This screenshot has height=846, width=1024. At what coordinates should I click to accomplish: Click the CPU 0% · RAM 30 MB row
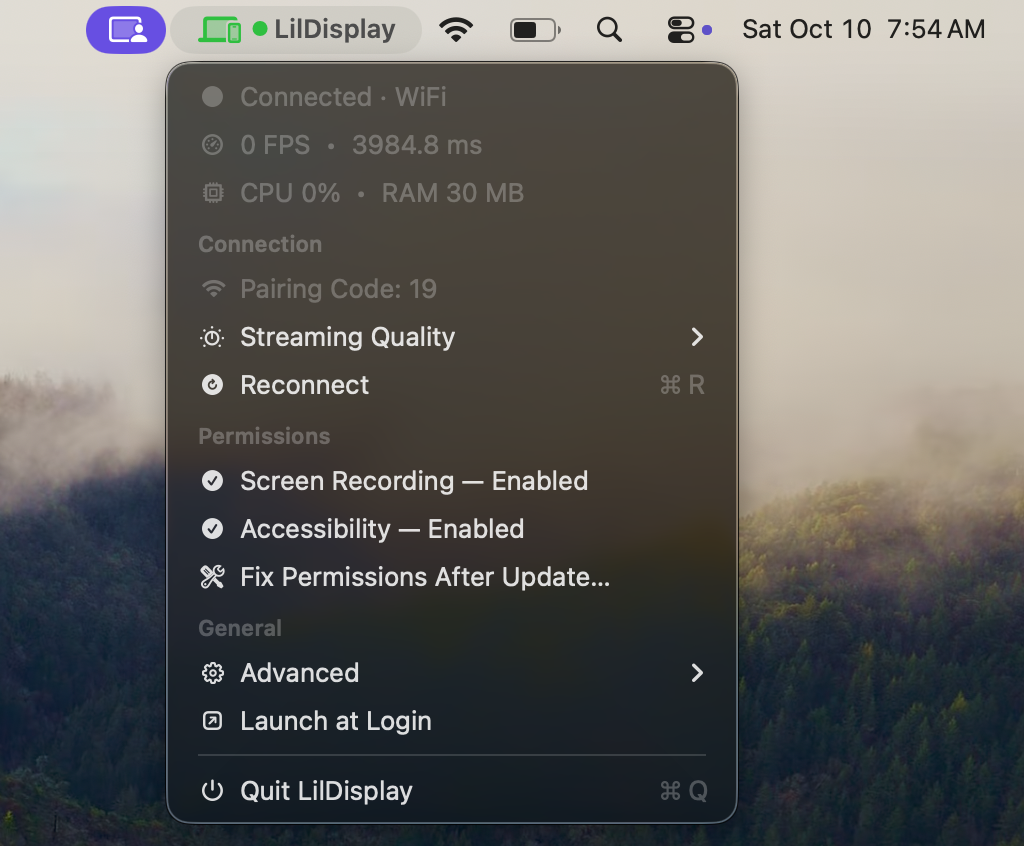click(452, 193)
